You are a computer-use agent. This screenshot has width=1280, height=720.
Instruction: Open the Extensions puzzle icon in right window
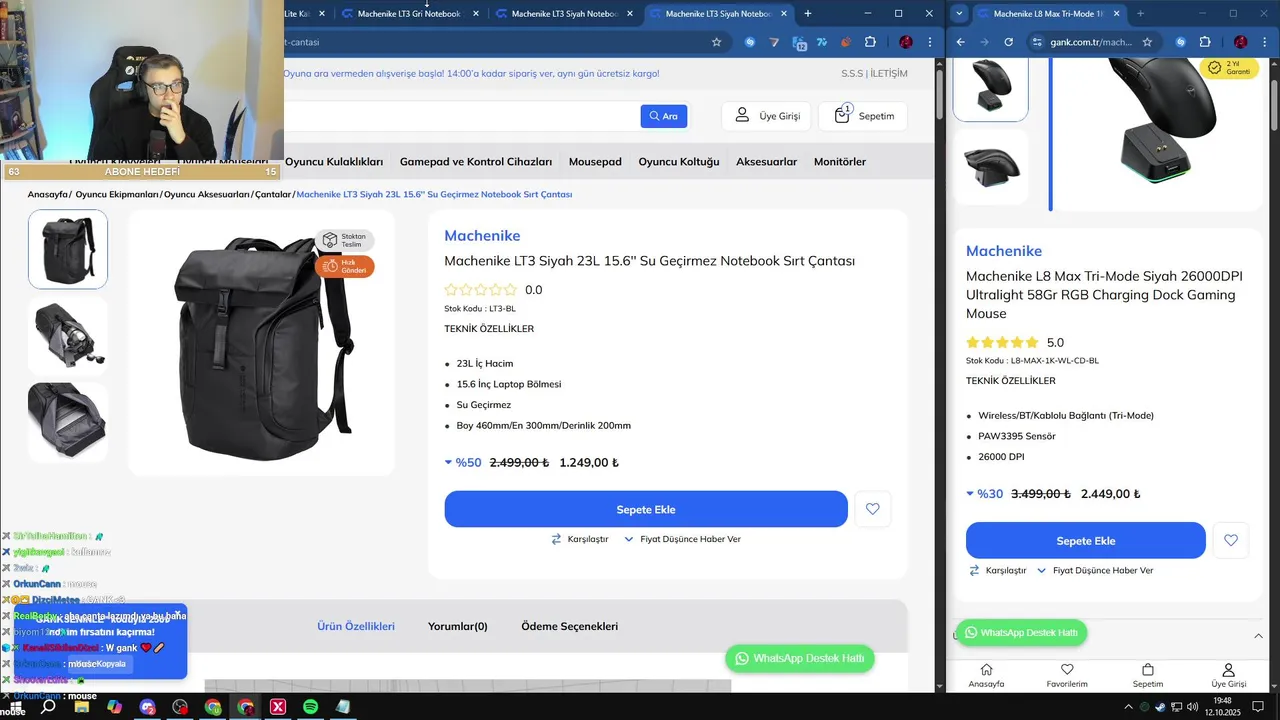click(1205, 42)
